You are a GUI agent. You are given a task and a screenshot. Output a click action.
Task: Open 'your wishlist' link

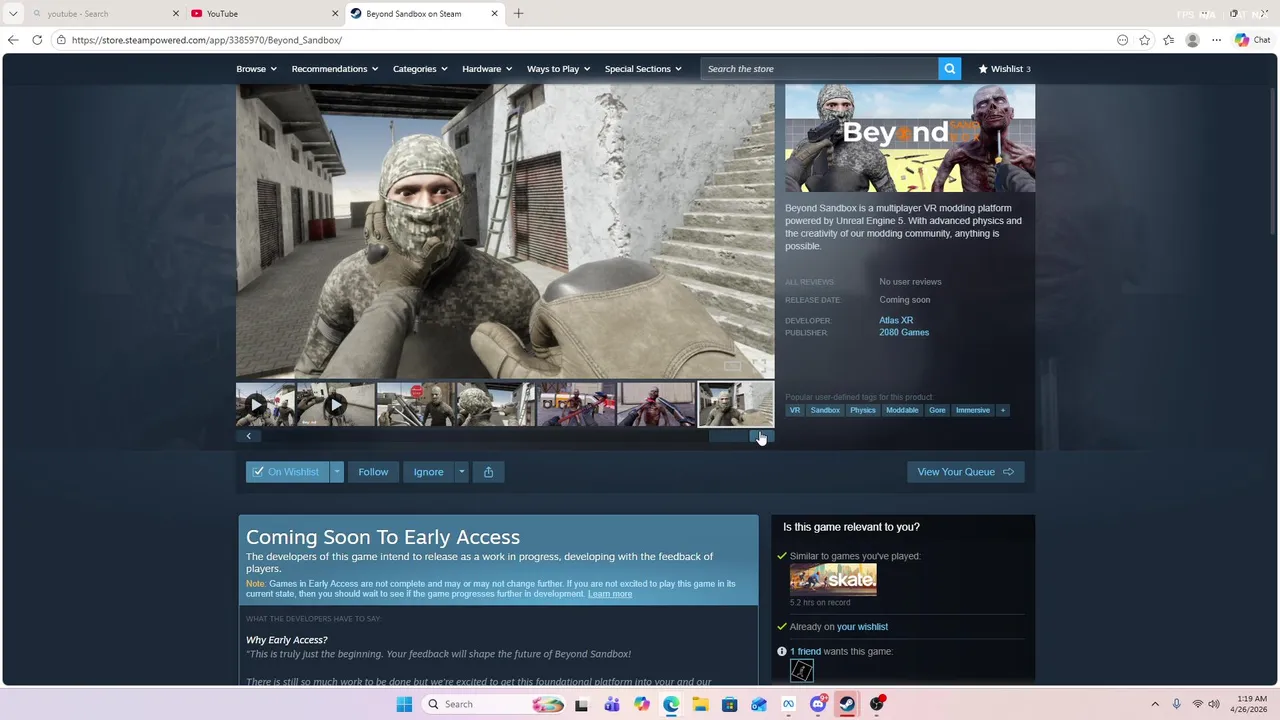tap(862, 627)
